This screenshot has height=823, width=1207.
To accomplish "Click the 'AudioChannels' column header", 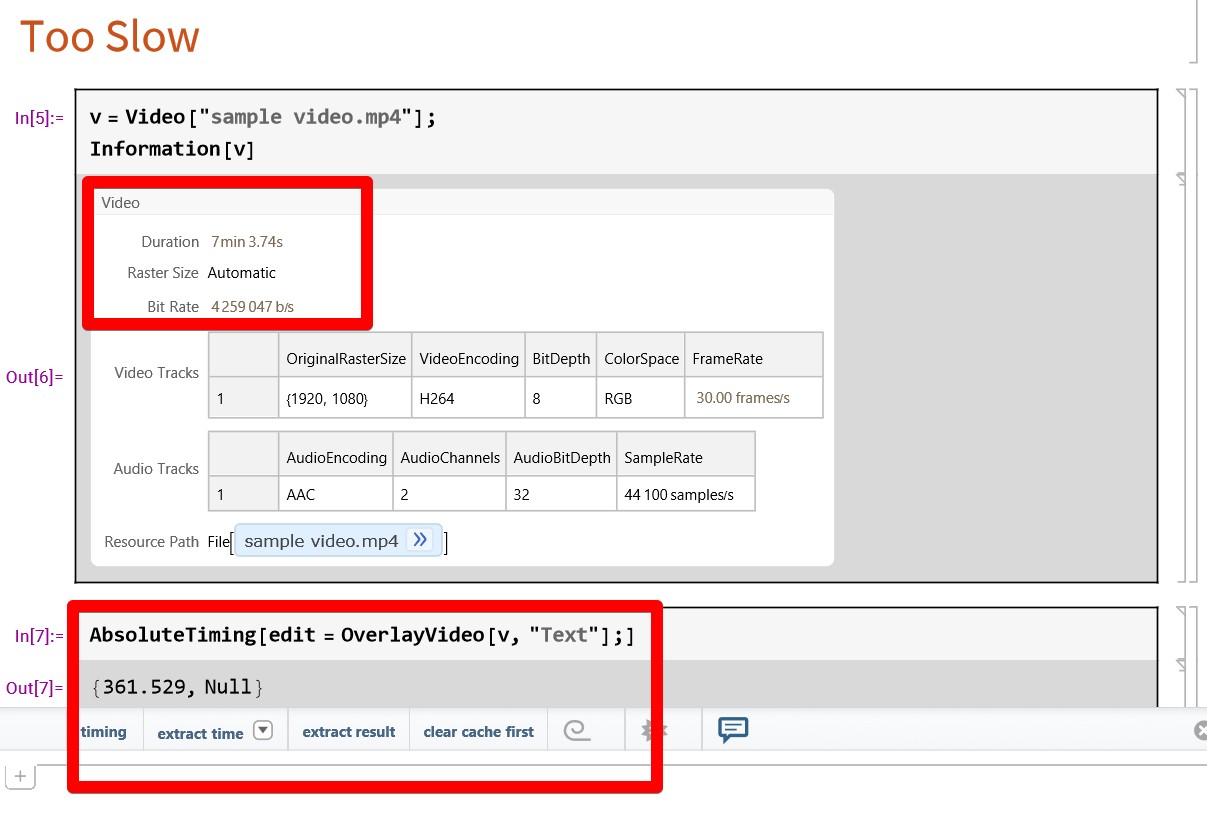I will click(450, 457).
